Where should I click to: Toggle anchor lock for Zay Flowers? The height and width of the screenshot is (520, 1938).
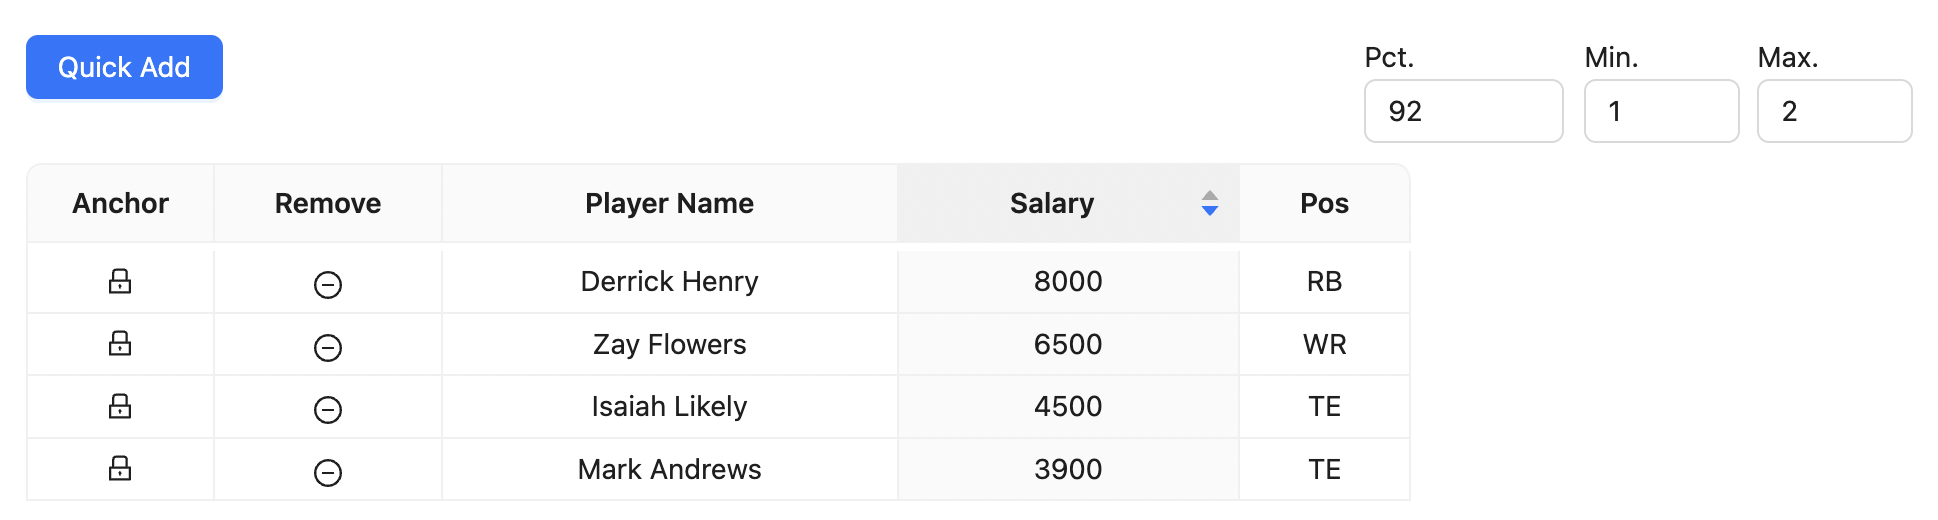[x=120, y=343]
